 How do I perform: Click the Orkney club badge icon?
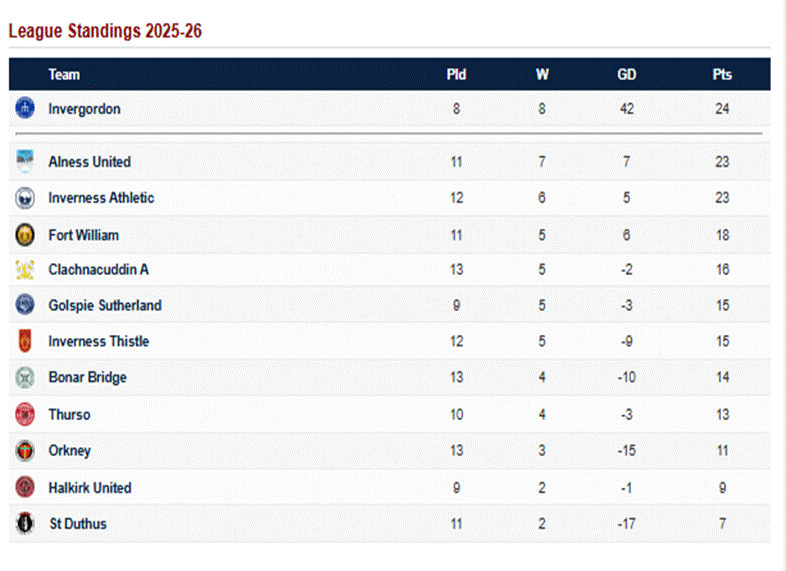25,451
